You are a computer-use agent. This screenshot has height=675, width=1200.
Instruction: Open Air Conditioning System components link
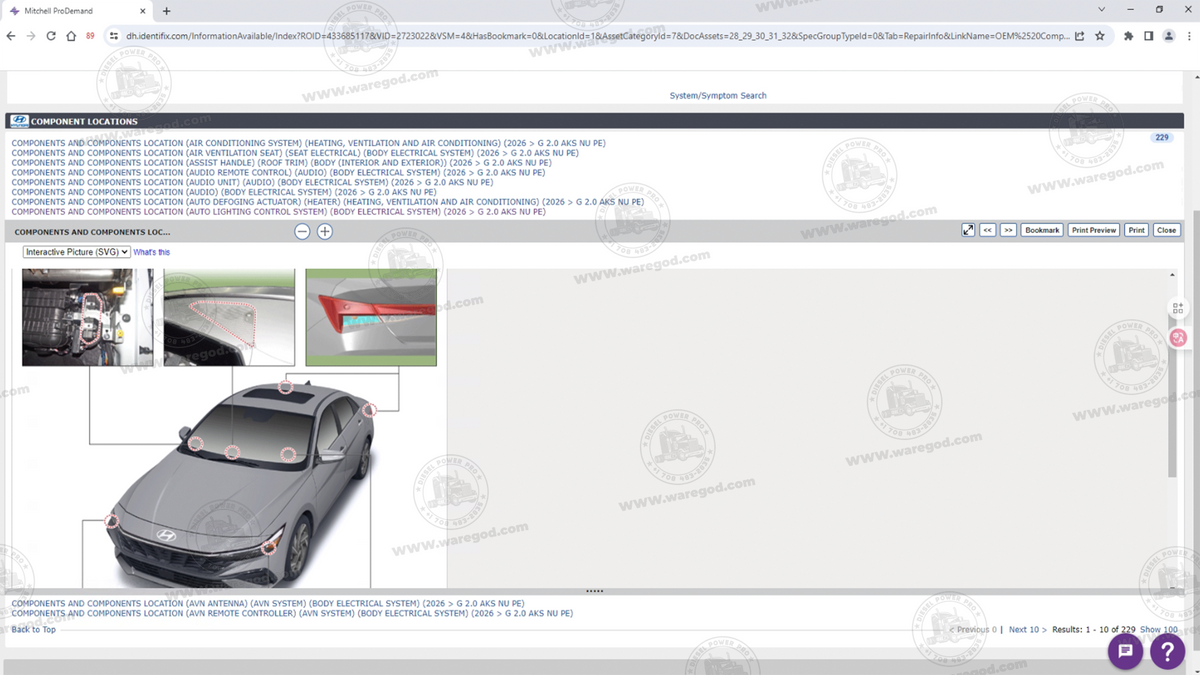click(308, 143)
